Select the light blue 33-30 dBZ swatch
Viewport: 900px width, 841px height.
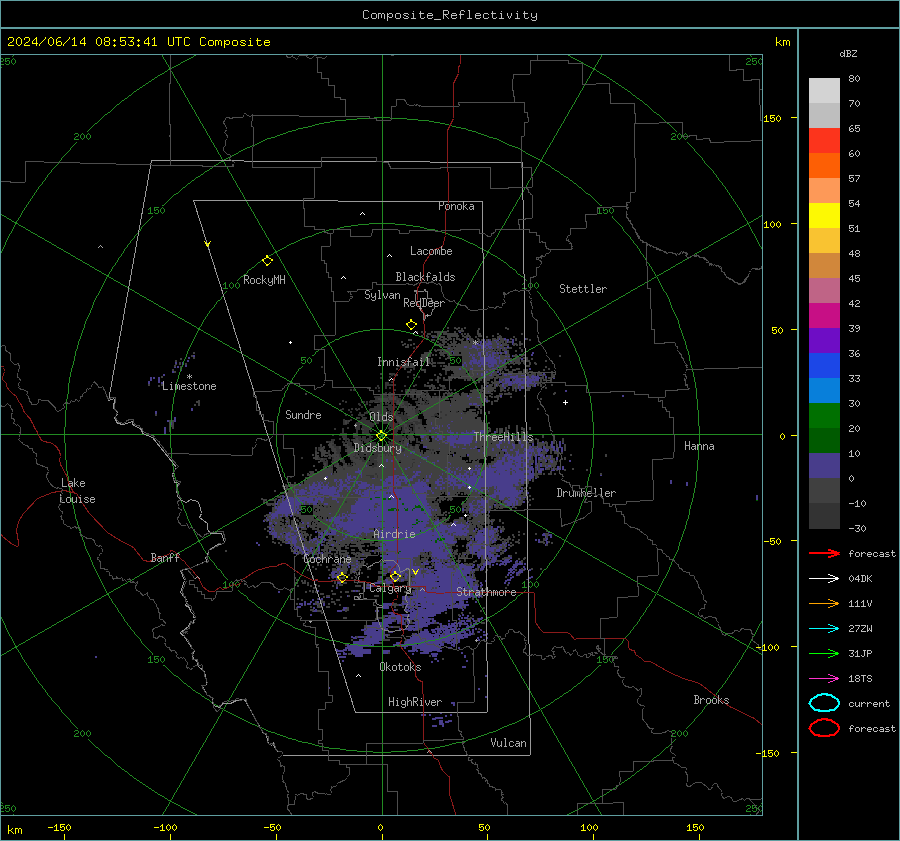[824, 391]
